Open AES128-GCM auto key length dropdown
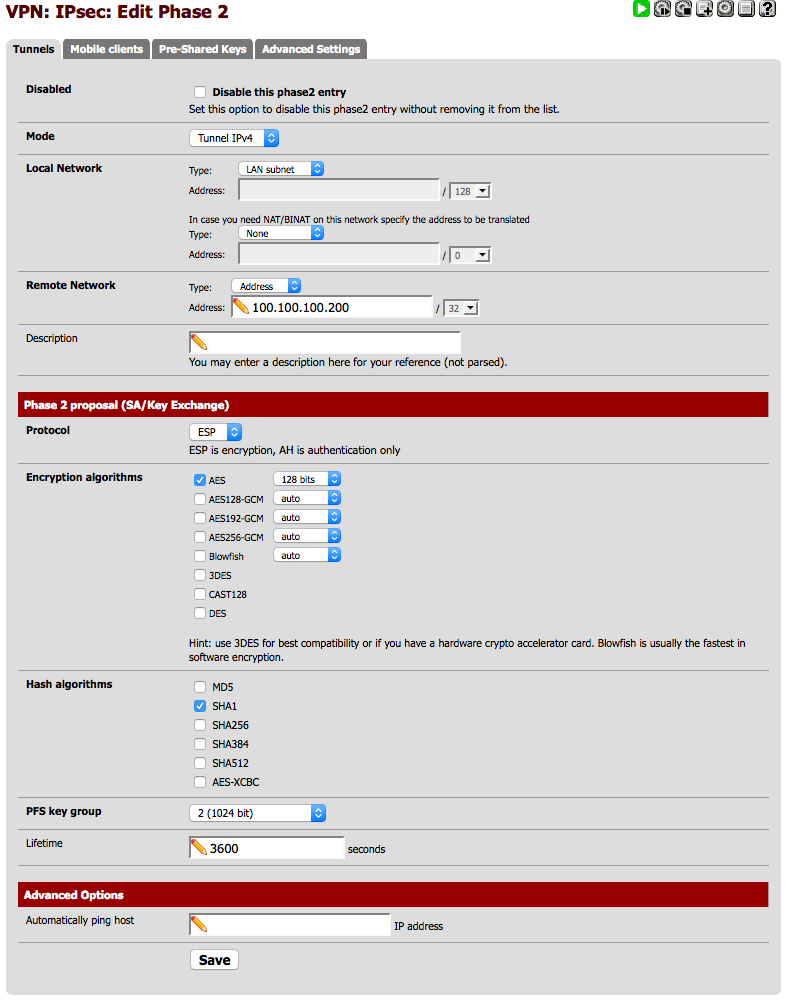The width and height of the screenshot is (789, 1005). coord(307,498)
